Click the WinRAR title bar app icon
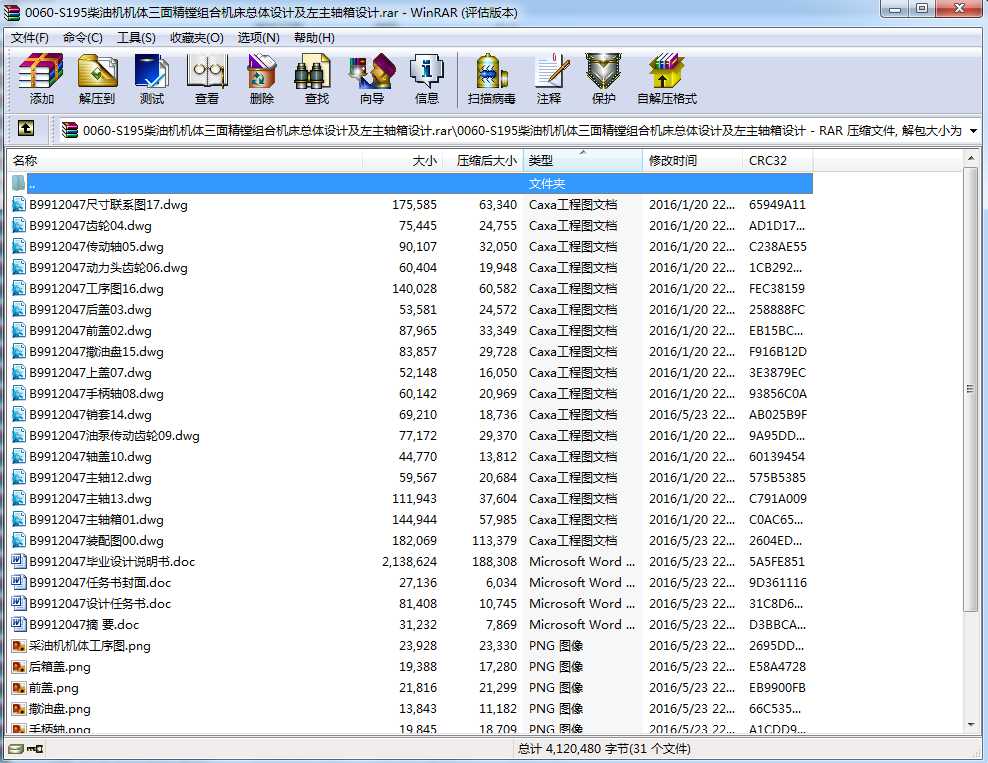 point(11,12)
